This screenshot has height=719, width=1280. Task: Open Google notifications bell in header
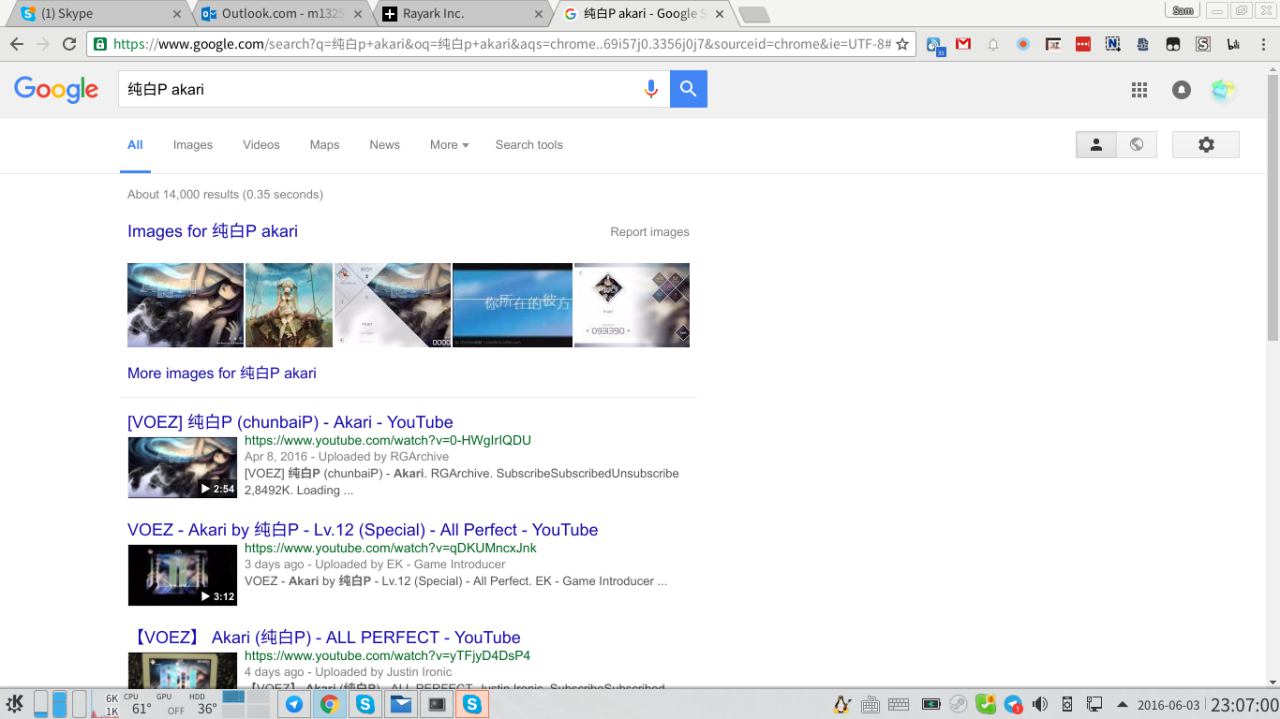[x=1181, y=90]
